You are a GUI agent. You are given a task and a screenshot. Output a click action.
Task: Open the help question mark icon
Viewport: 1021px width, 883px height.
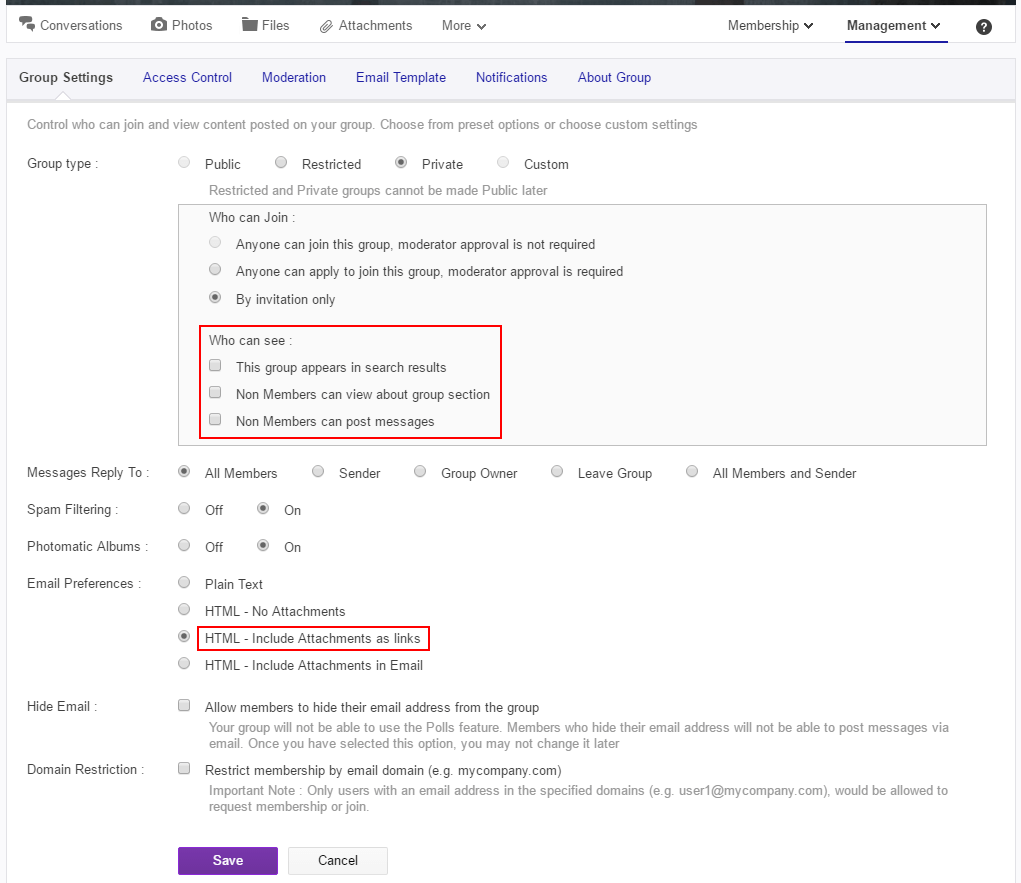point(983,26)
